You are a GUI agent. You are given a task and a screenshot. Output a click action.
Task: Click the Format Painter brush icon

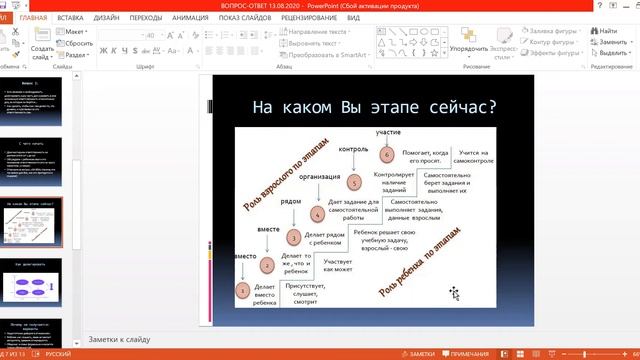[x=16, y=54]
